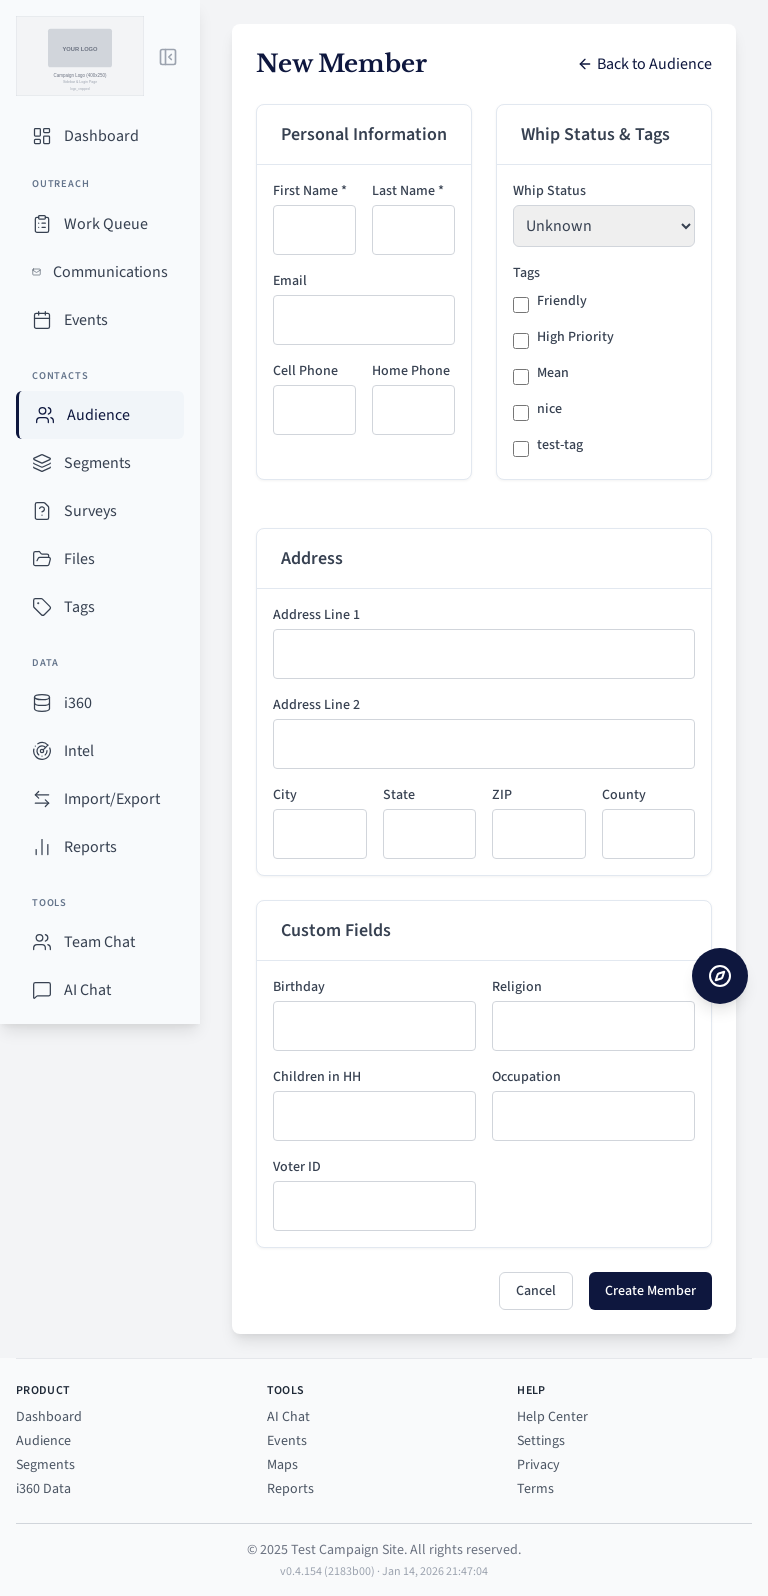768x1596 pixels.
Task: Open the Help Center footer link
Action: tap(552, 1417)
